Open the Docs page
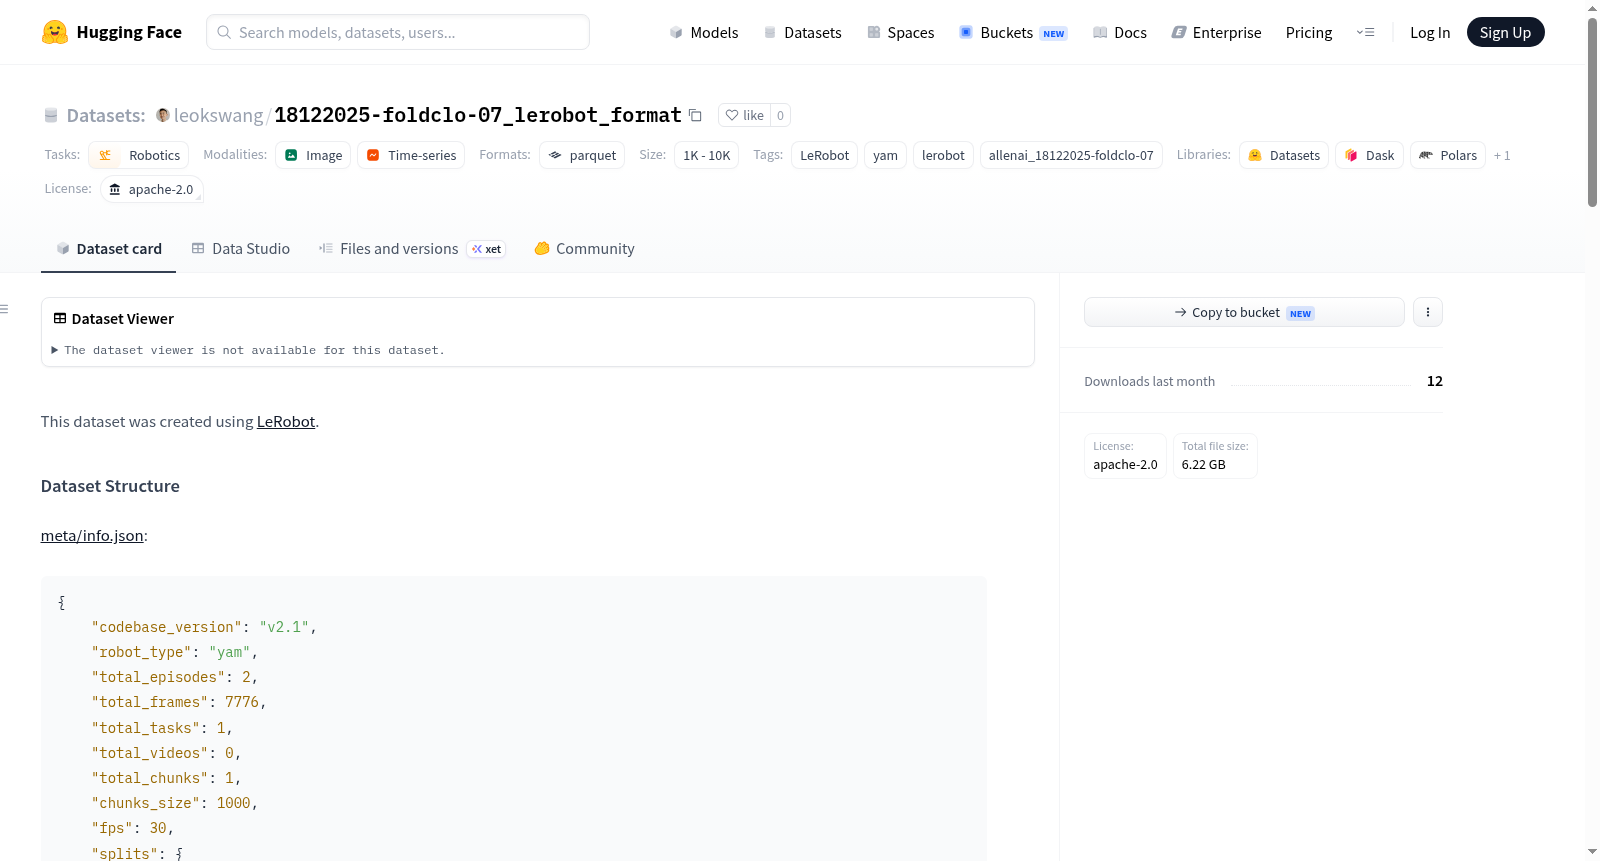The image size is (1600, 861). coord(1120,32)
